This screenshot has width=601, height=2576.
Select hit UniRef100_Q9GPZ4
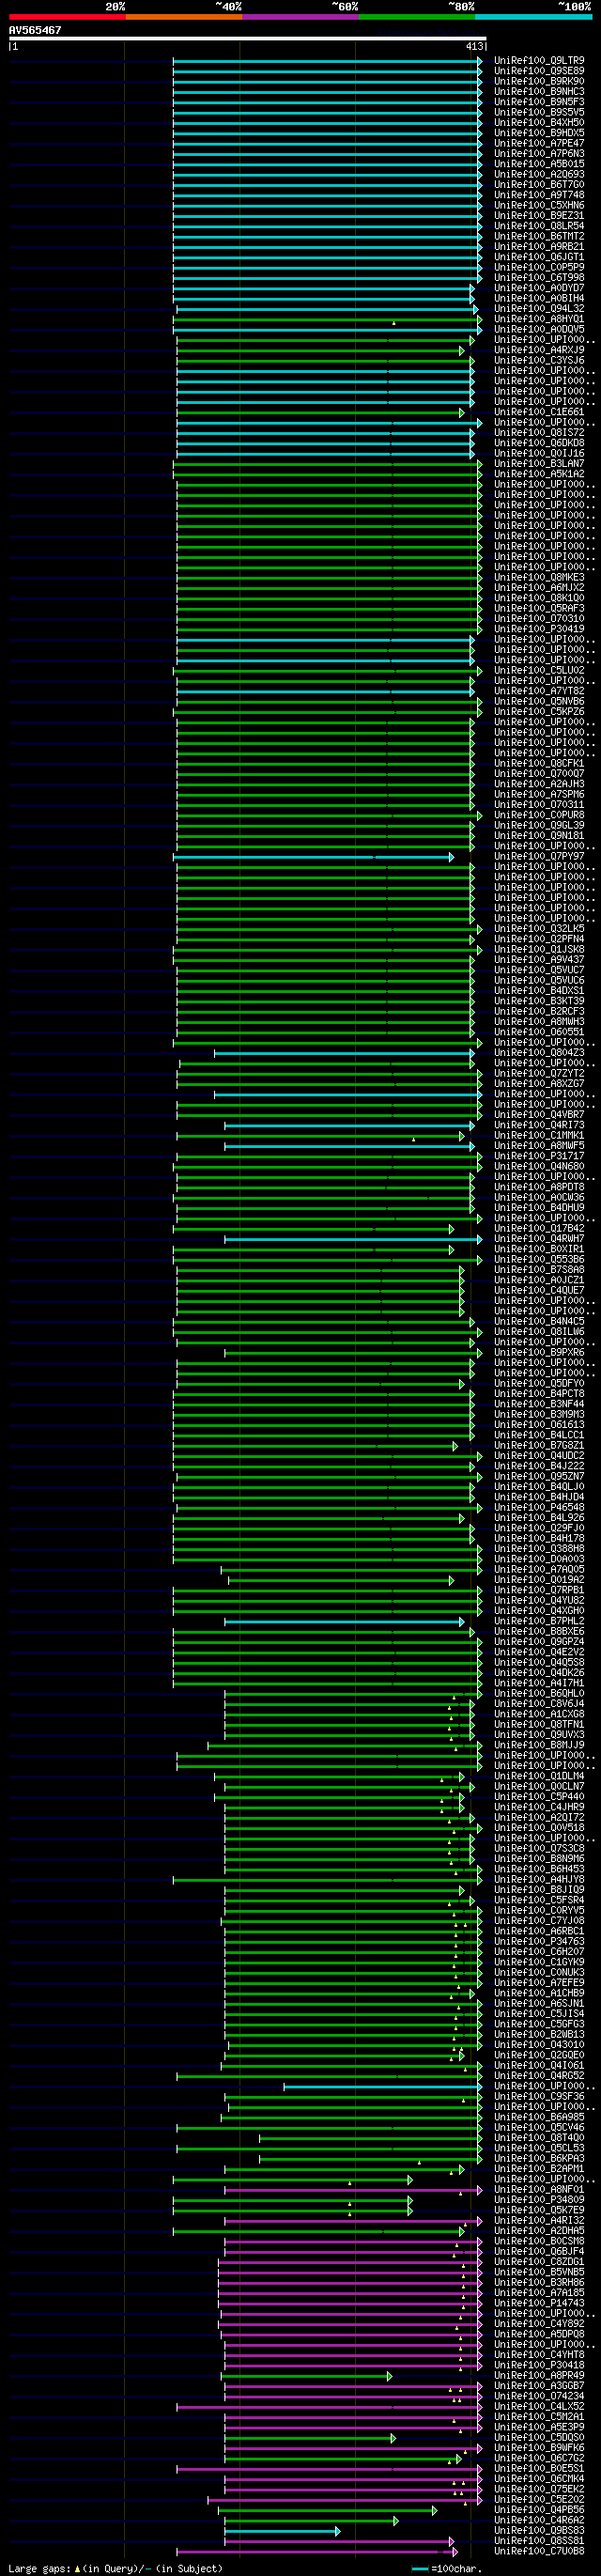click(539, 1642)
